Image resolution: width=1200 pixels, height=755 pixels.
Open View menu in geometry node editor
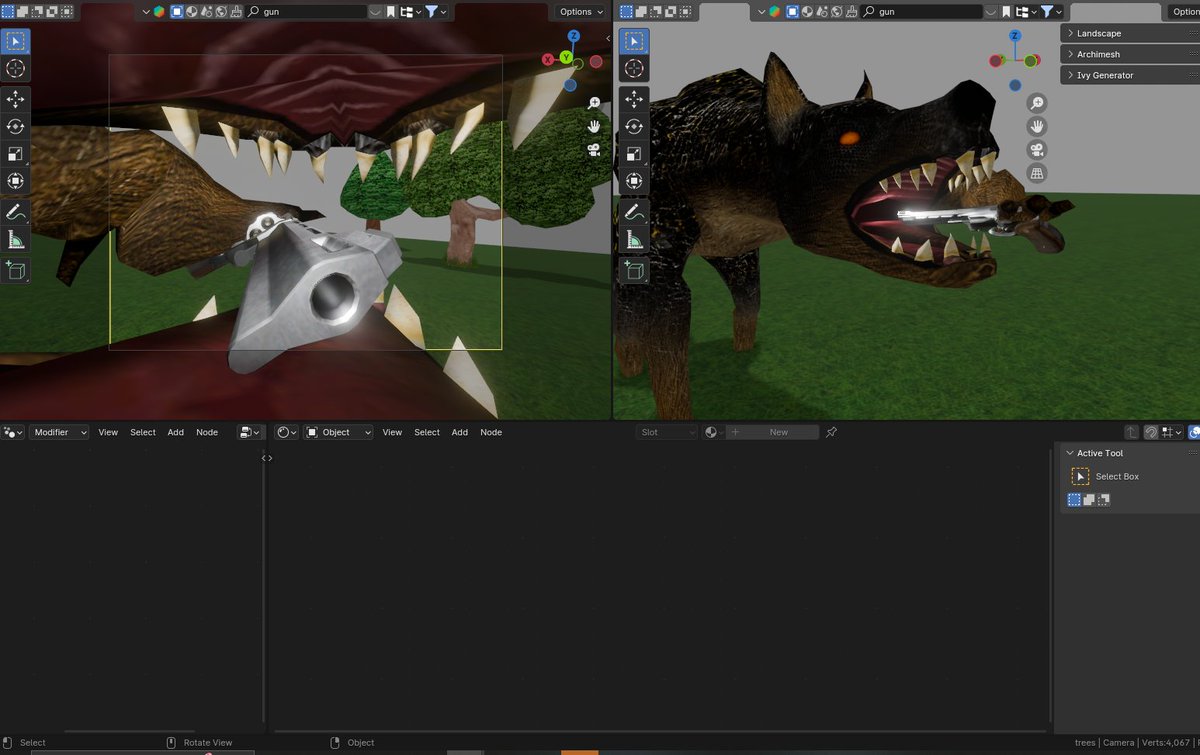(x=108, y=432)
